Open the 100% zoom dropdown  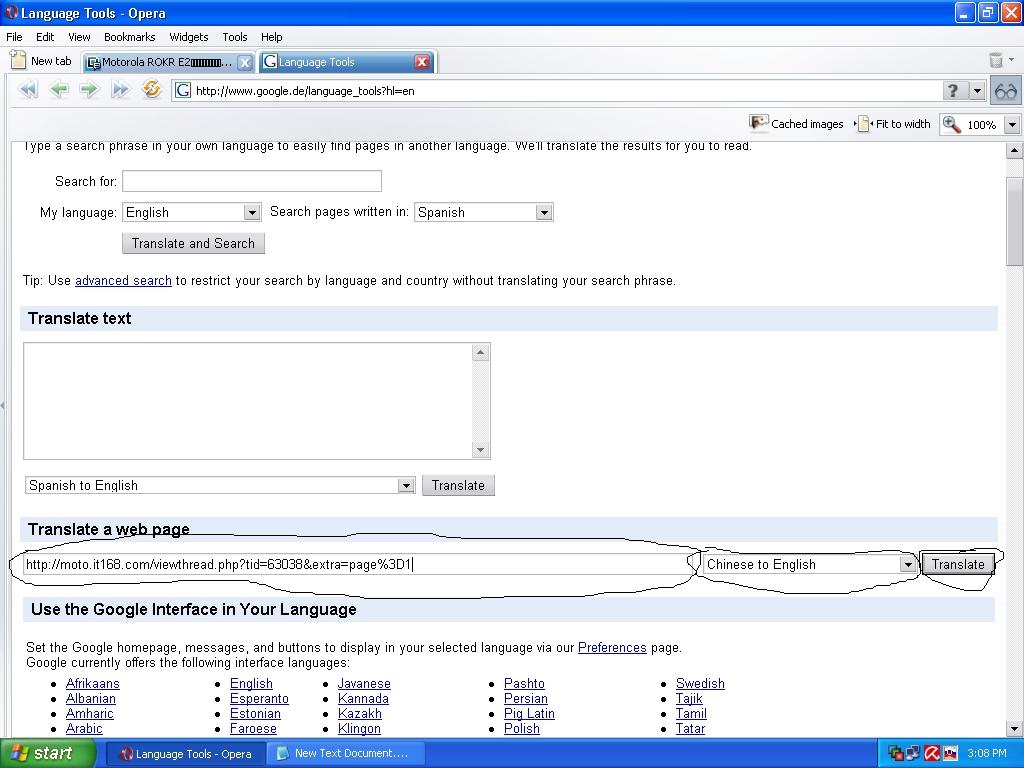(x=1012, y=124)
